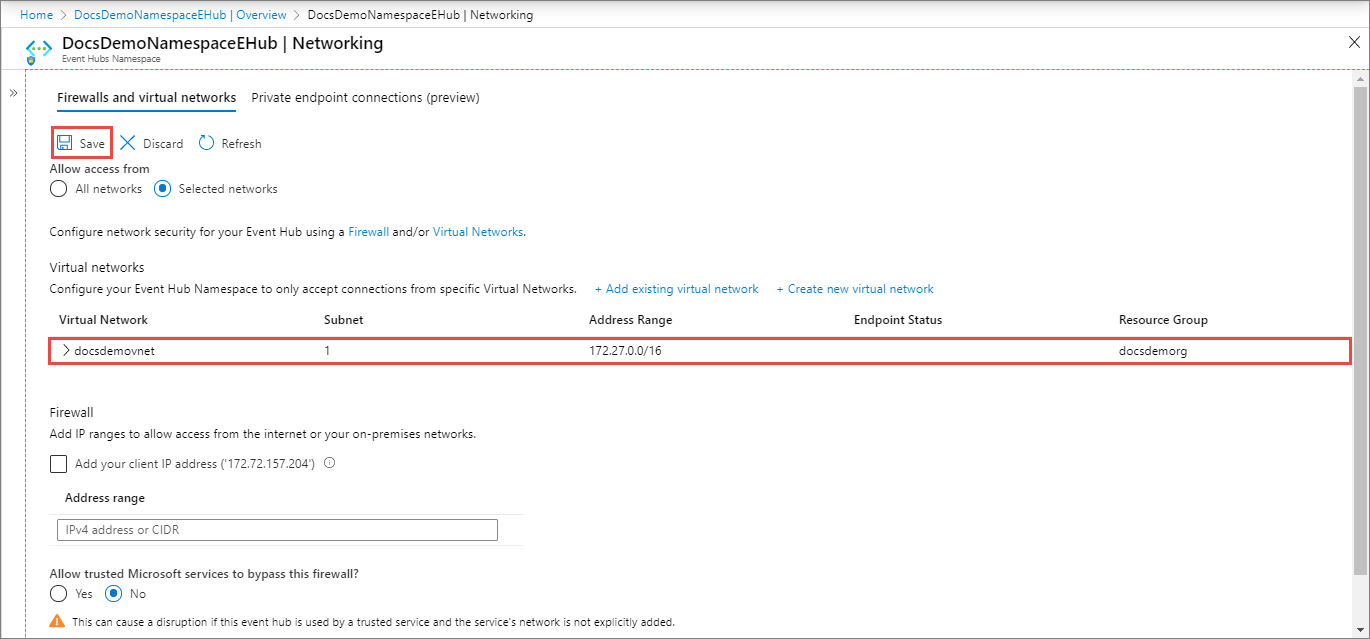Screen dimensions: 1370x639
Task: Choose No for trusted Microsoft services
Action: pyautogui.click(x=114, y=593)
